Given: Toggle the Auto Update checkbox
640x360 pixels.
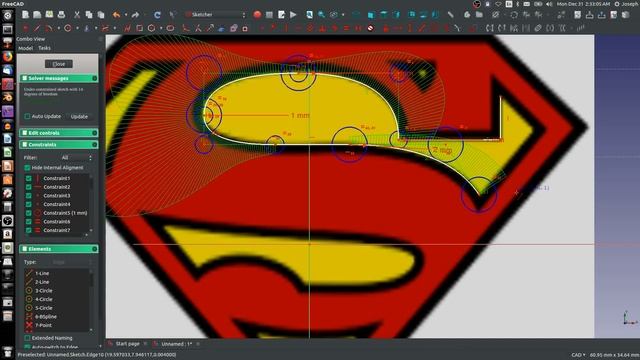Looking at the screenshot, I should 27,116.
